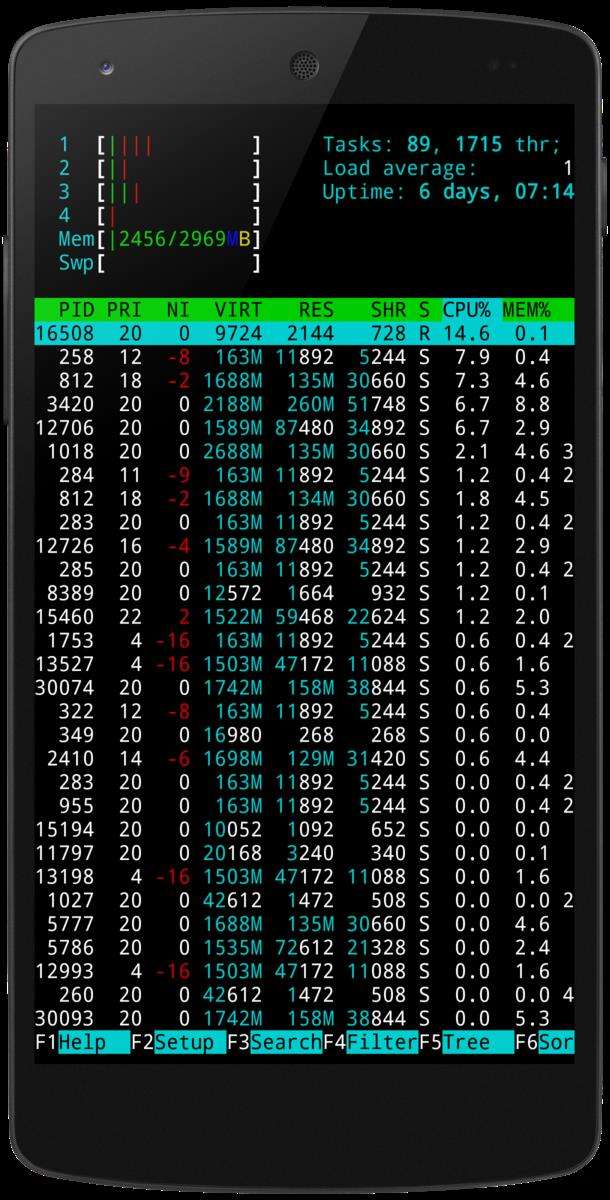Click the CPU 1 usage meter

pos(160,144)
